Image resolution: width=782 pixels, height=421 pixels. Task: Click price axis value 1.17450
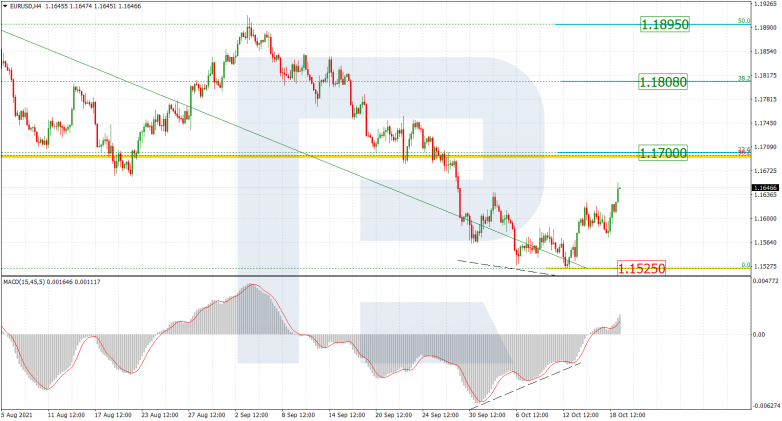point(766,123)
